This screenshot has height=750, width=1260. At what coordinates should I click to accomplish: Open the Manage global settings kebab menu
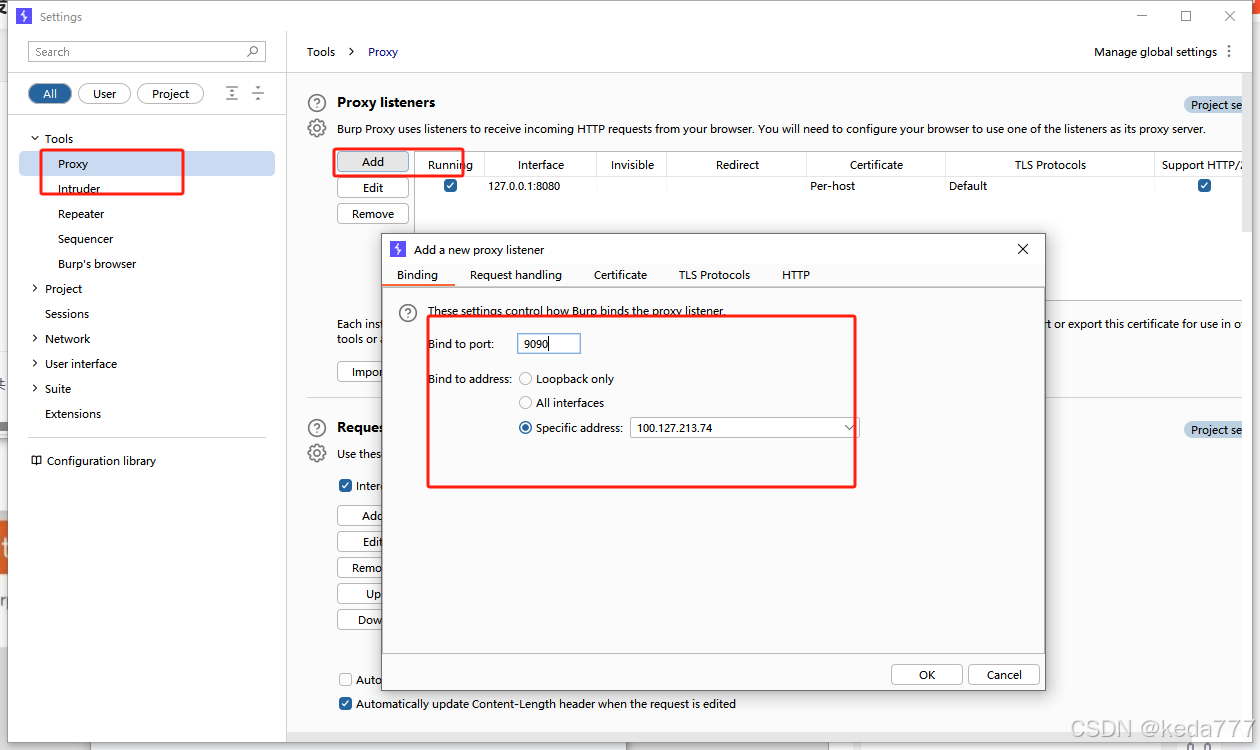[x=1230, y=52]
